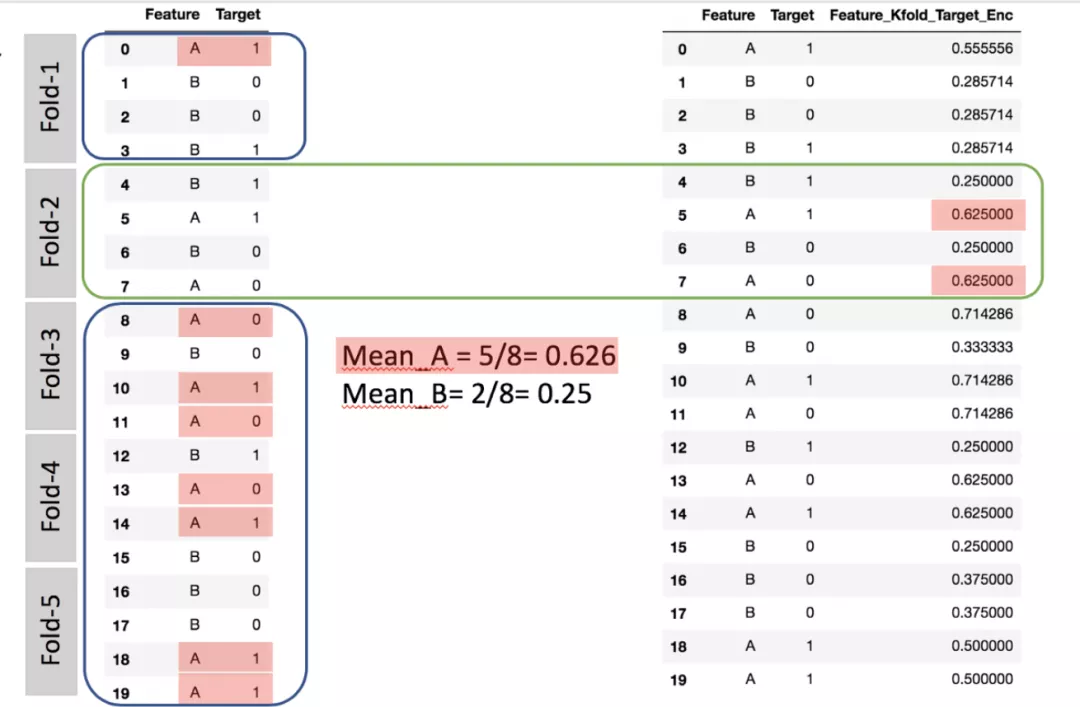Select the Fold-4 gray label
This screenshot has height=707, width=1080.
pyautogui.click(x=51, y=497)
